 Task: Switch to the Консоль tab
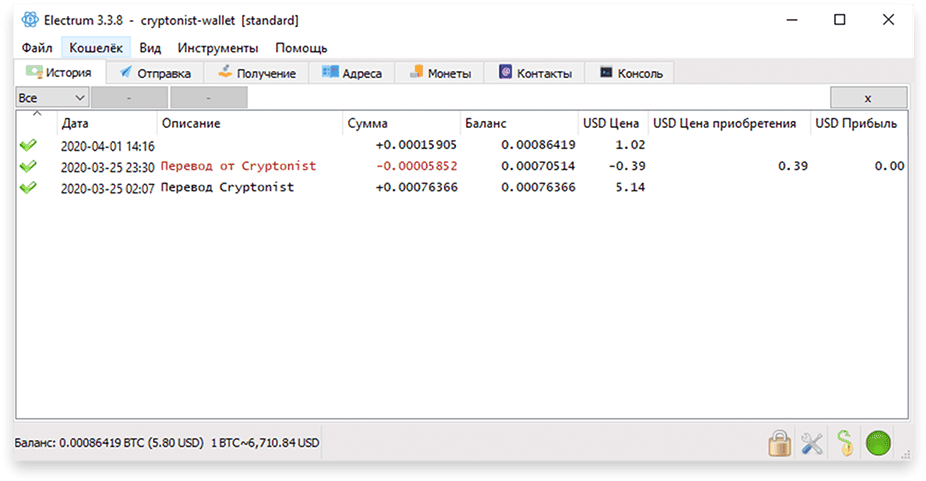[630, 73]
